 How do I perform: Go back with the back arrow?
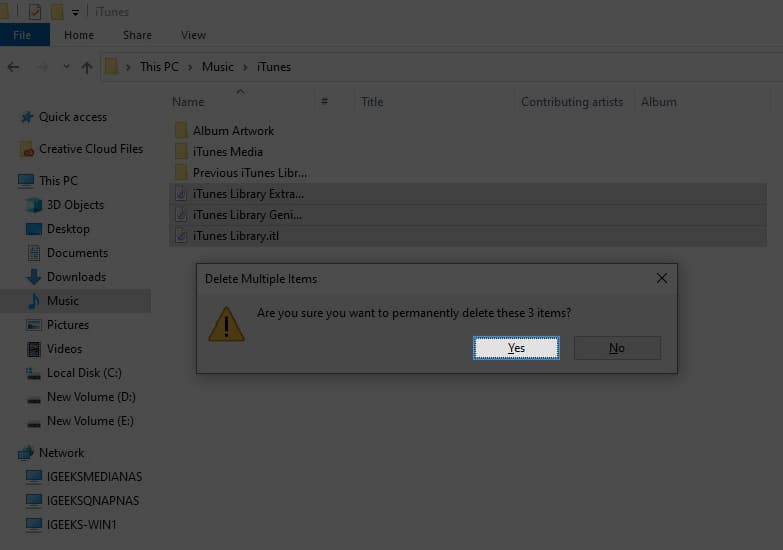[13, 67]
